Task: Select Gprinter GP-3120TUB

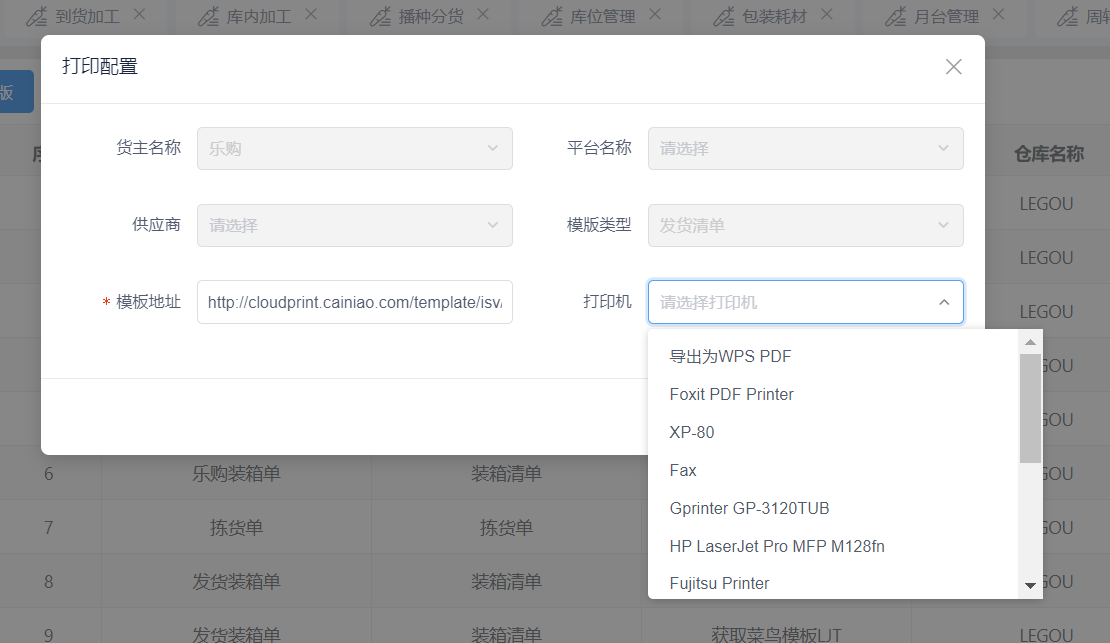Action: click(833, 508)
